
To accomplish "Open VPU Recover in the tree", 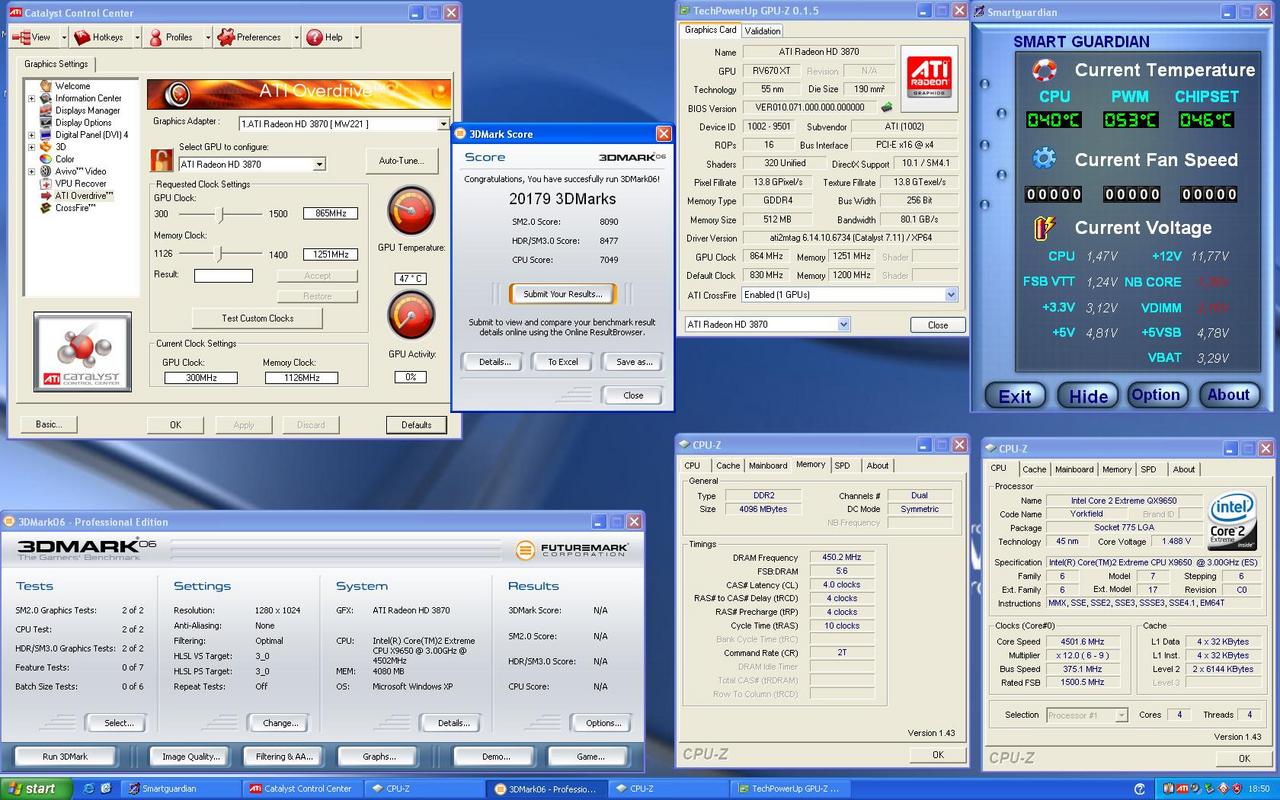I will tap(81, 184).
